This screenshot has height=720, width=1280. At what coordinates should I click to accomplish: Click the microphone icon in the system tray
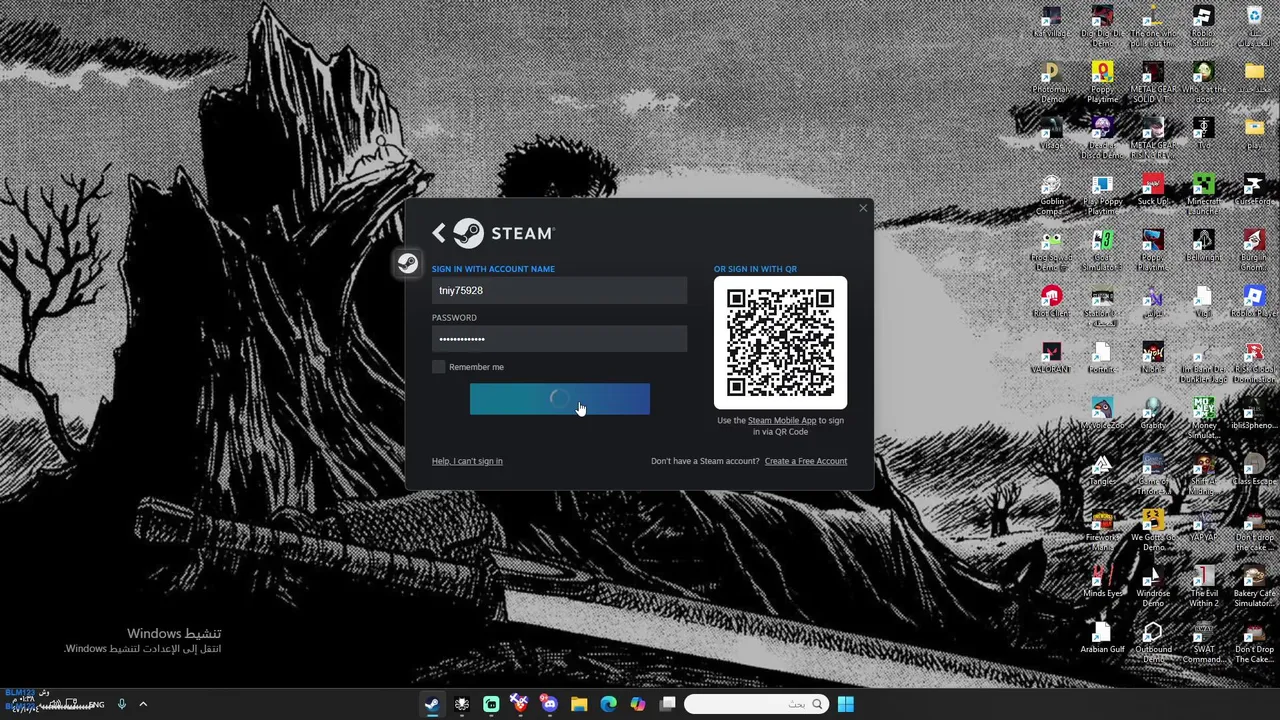[x=122, y=704]
